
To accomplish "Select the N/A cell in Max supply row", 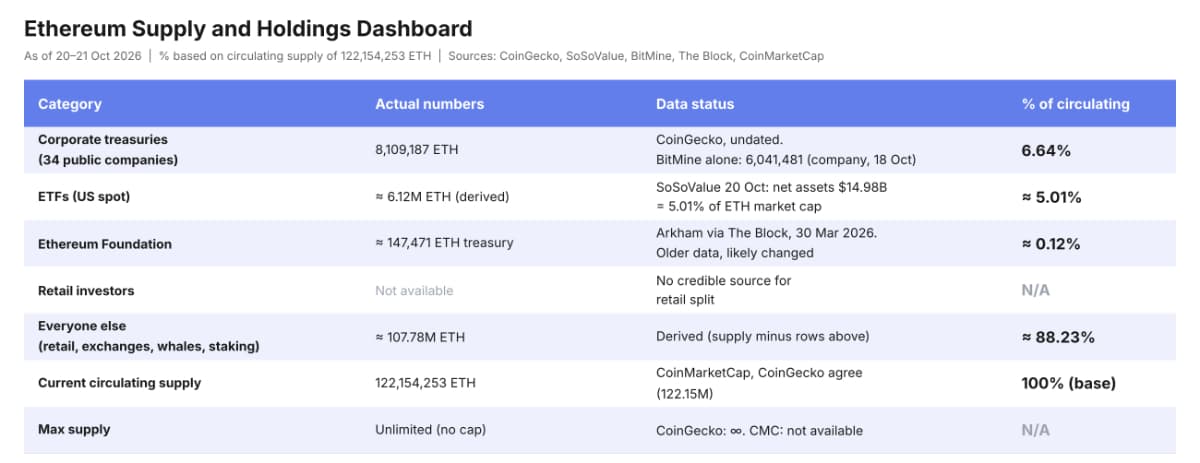I will click(x=1036, y=430).
